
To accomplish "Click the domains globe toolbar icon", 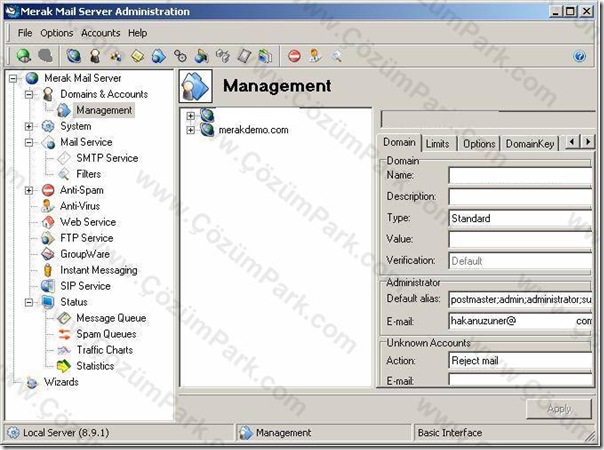I will pos(74,56).
